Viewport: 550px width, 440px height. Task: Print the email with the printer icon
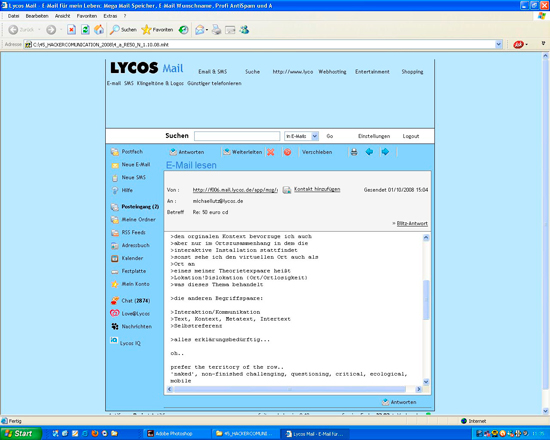pyautogui.click(x=354, y=152)
